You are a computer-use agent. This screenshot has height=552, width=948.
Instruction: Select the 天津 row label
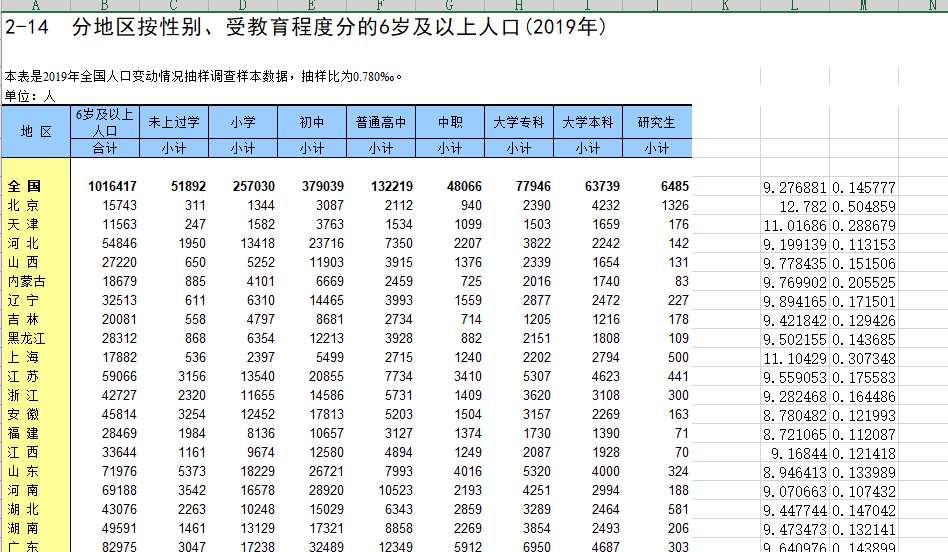click(23, 224)
